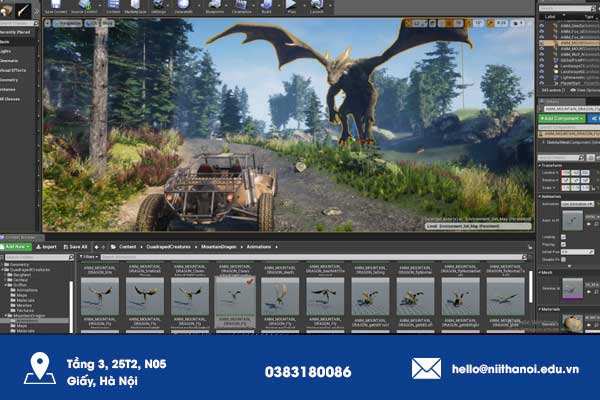Image resolution: width=600 pixels, height=400 pixels.
Task: Click the Settings toolbar icon
Action: (158, 5)
